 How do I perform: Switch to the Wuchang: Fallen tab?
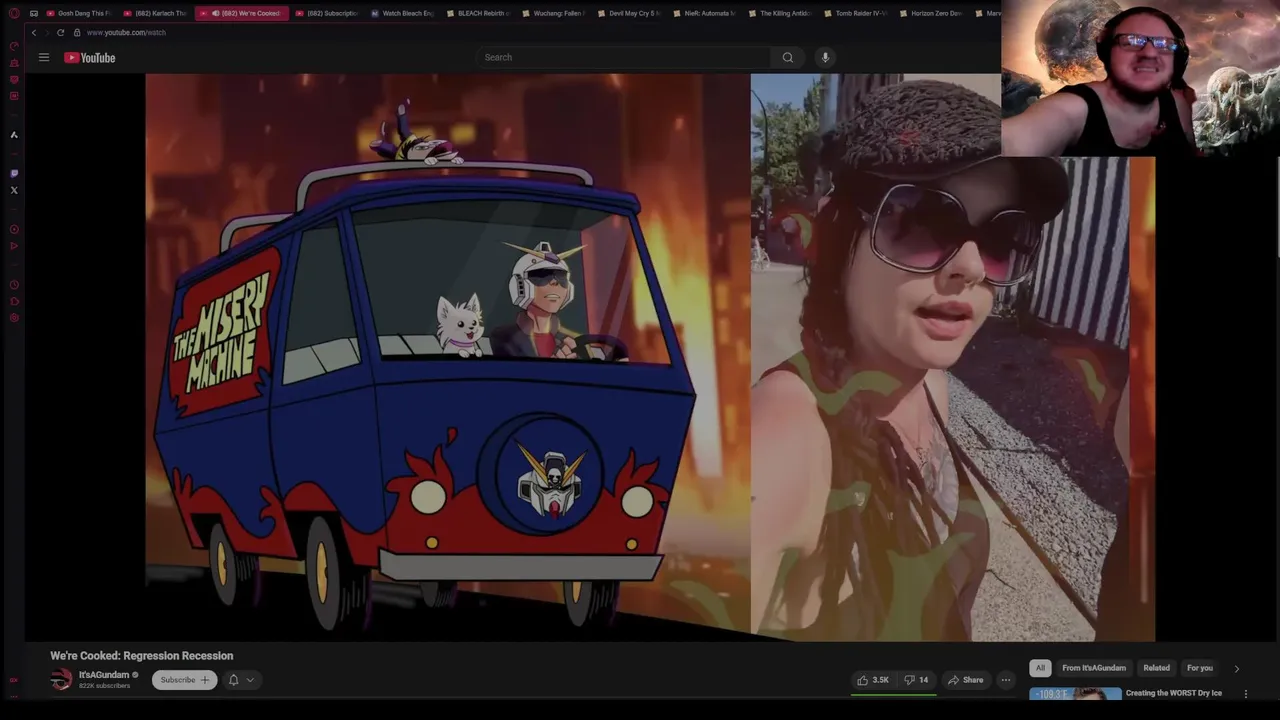[553, 13]
